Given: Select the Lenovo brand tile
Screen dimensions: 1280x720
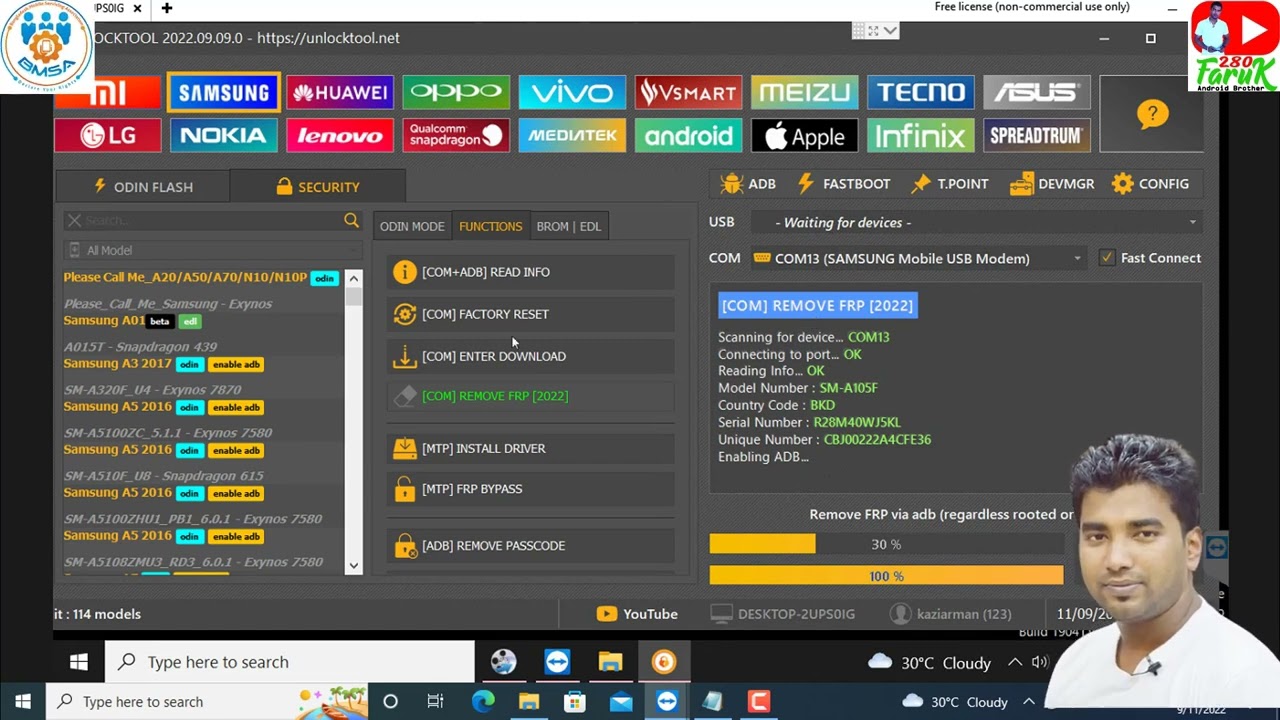Looking at the screenshot, I should pos(340,135).
